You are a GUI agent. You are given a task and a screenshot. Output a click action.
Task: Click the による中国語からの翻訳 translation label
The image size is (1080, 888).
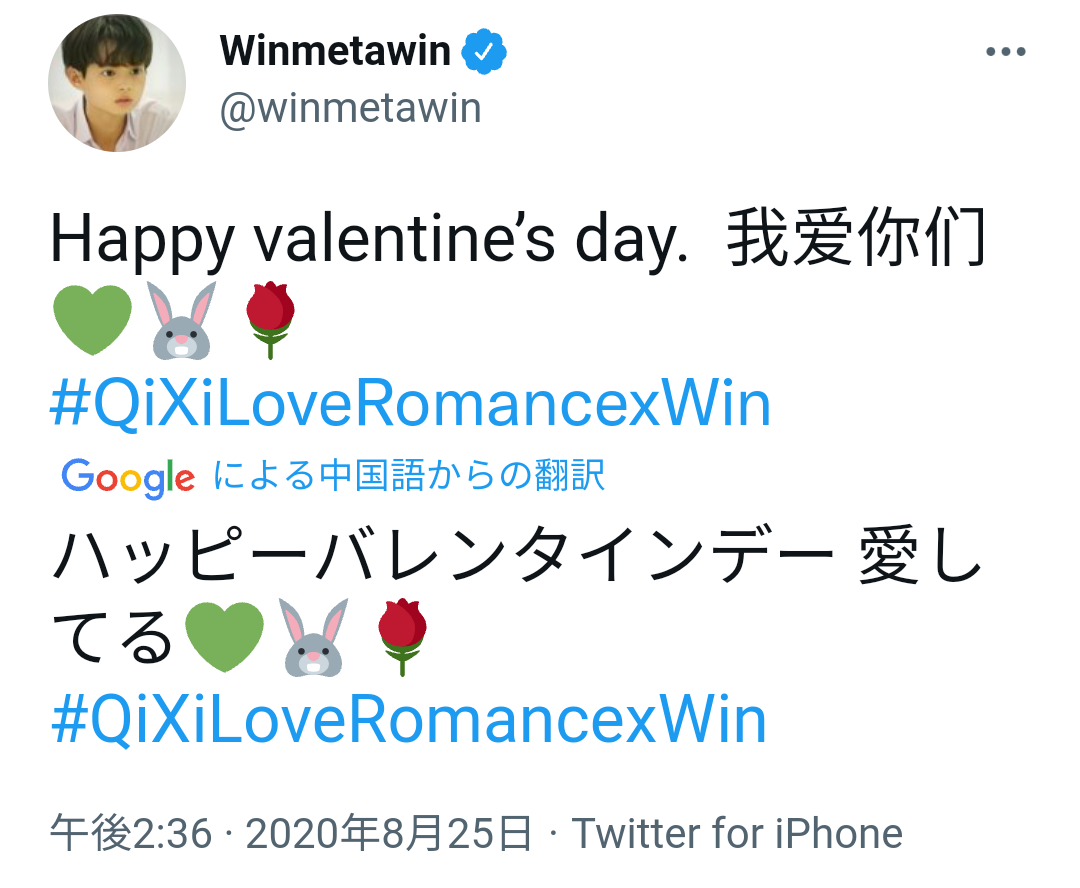pyautogui.click(x=409, y=476)
